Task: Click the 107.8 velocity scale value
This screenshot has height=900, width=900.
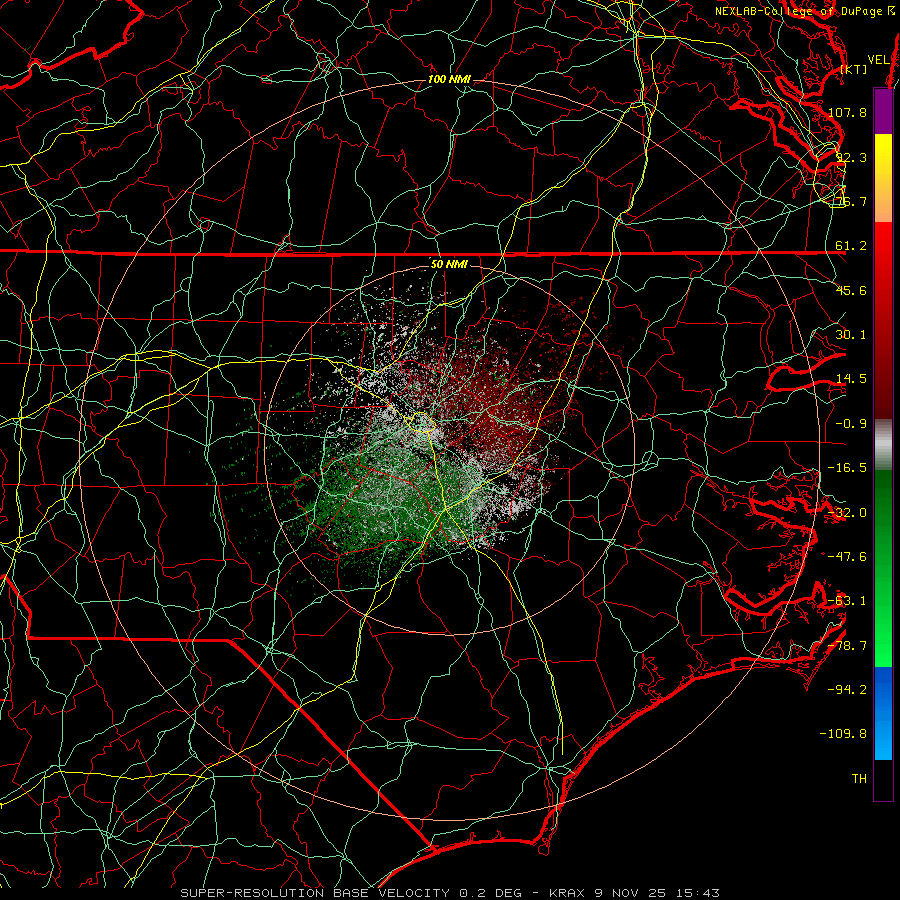Action: 848,112
